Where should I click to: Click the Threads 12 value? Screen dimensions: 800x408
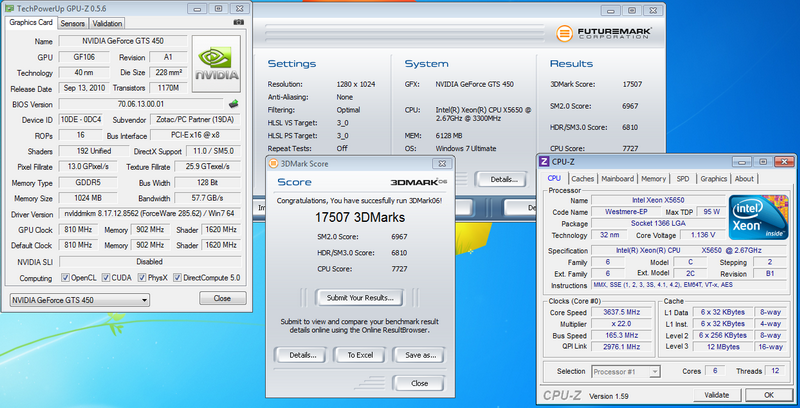coord(776,371)
